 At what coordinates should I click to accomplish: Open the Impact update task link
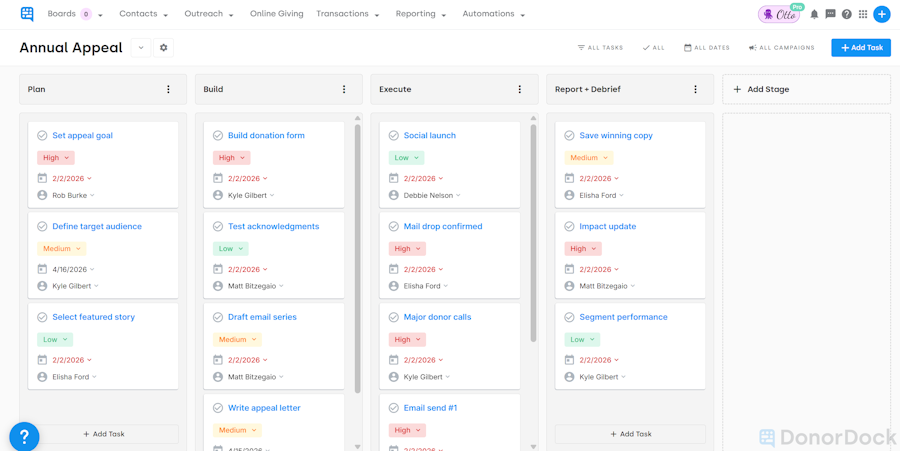click(x=607, y=227)
